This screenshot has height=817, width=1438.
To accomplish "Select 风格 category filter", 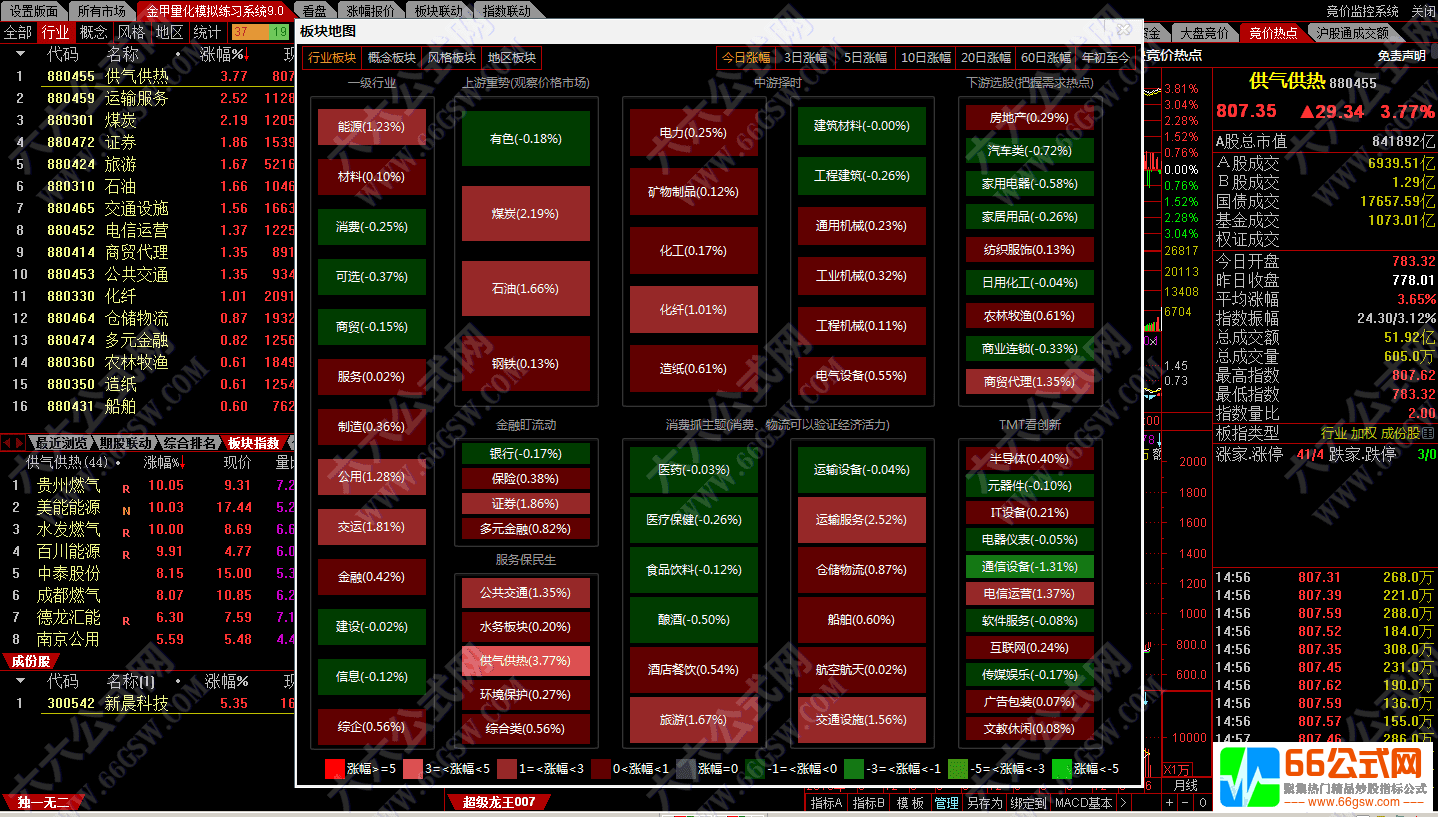I will pyautogui.click(x=130, y=32).
